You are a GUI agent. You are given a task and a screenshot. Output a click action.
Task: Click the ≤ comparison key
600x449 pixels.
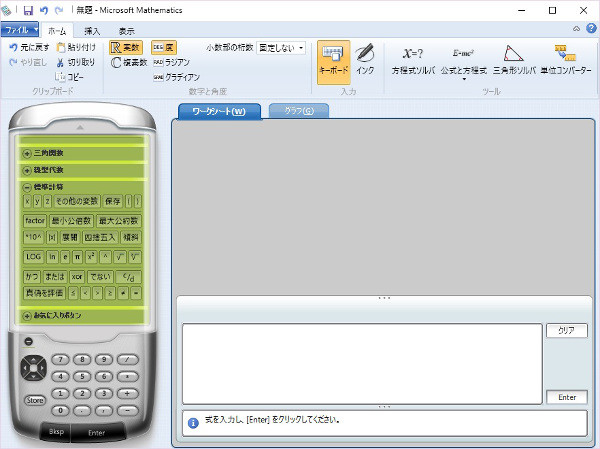pyautogui.click(x=73, y=294)
